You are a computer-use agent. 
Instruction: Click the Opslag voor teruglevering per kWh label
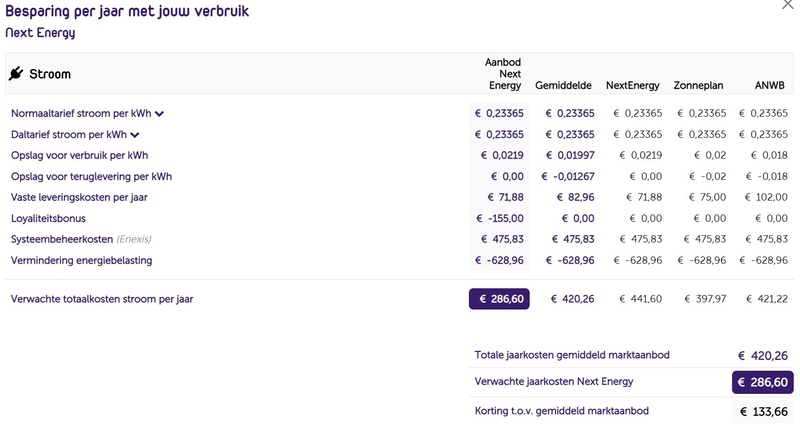click(x=91, y=176)
